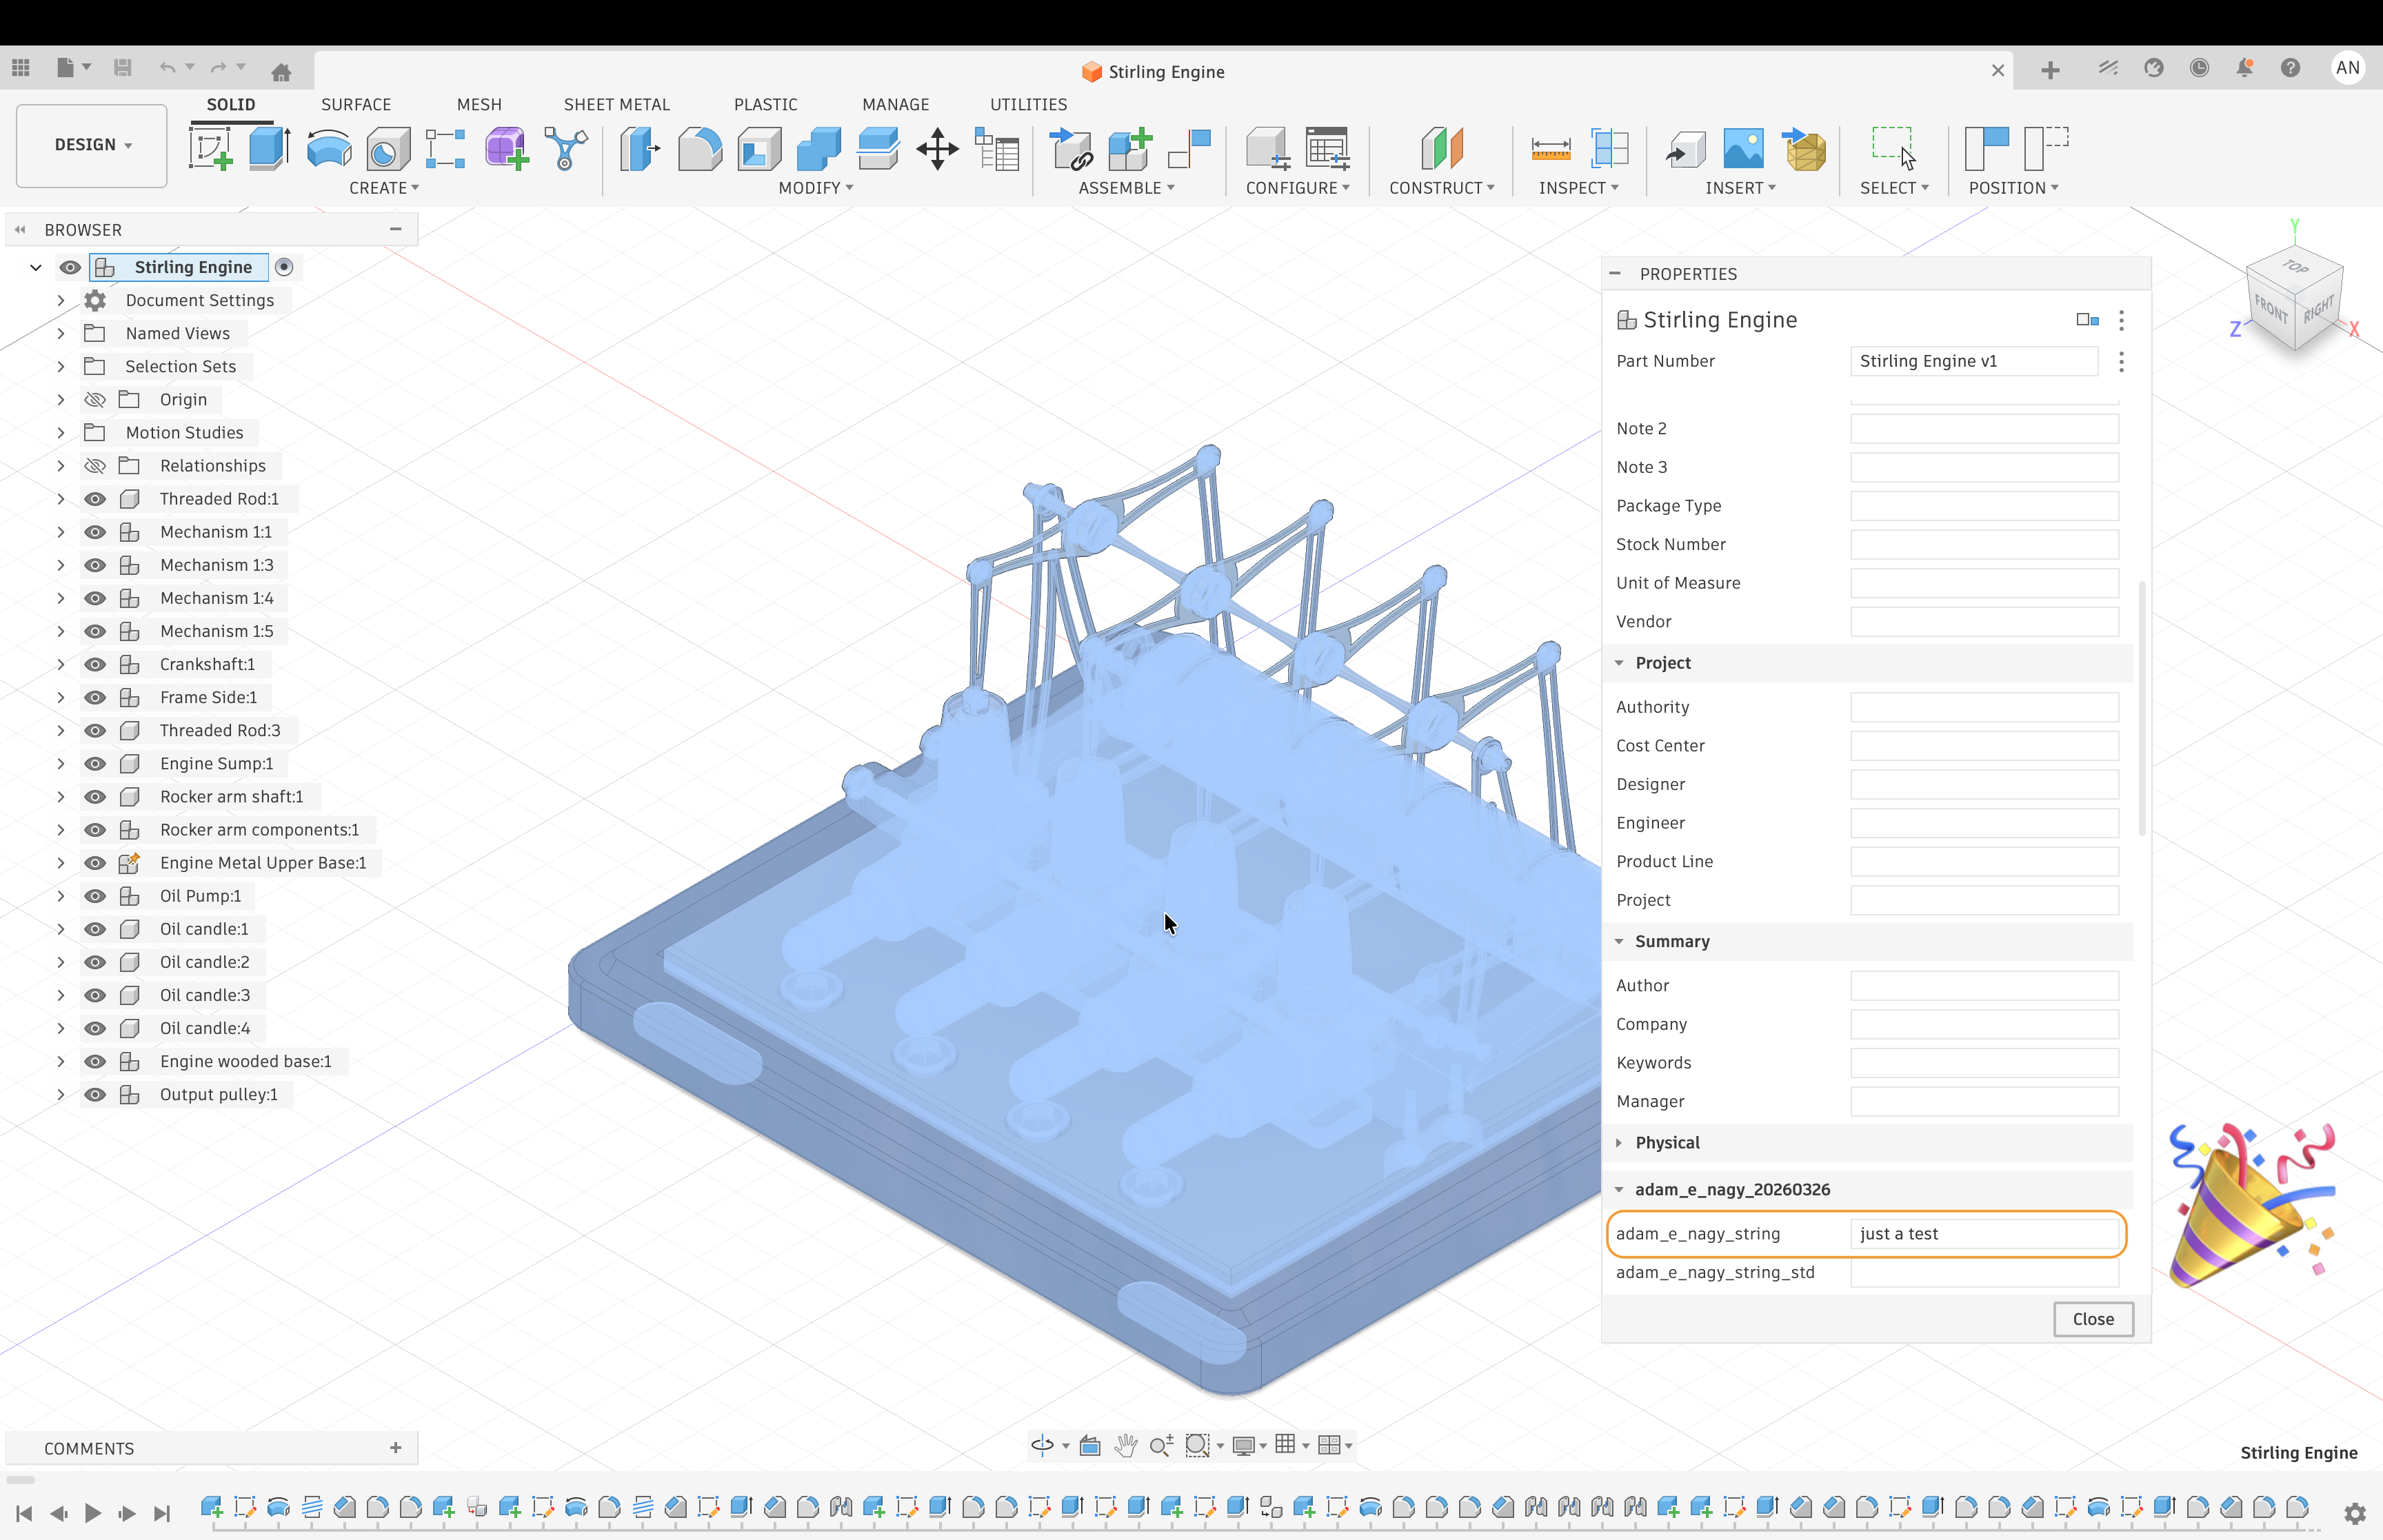The width and height of the screenshot is (2383, 1540).
Task: Open the DESIGN workspace dropdown
Action: [x=92, y=145]
